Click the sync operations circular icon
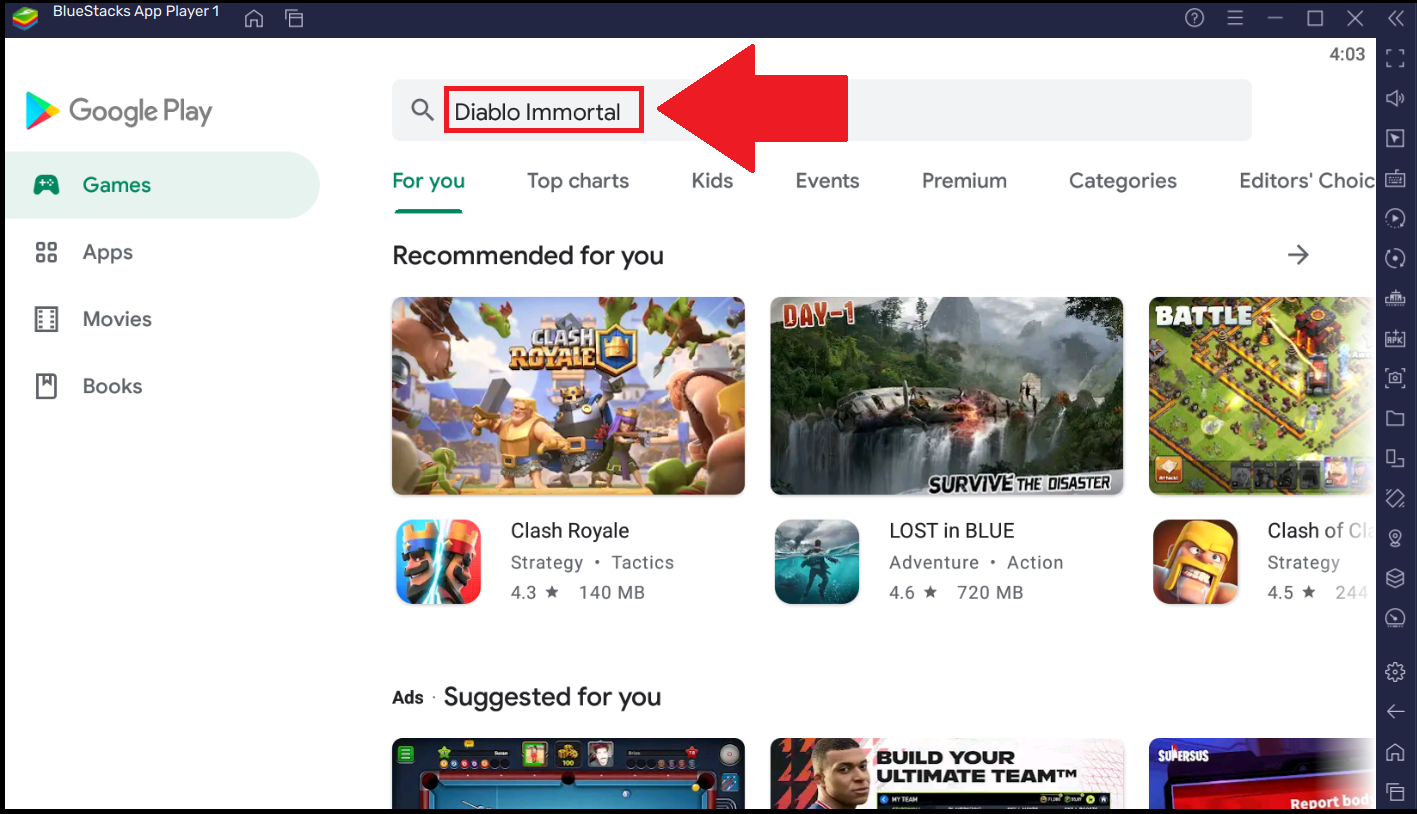This screenshot has height=814, width=1417. coord(1395,258)
